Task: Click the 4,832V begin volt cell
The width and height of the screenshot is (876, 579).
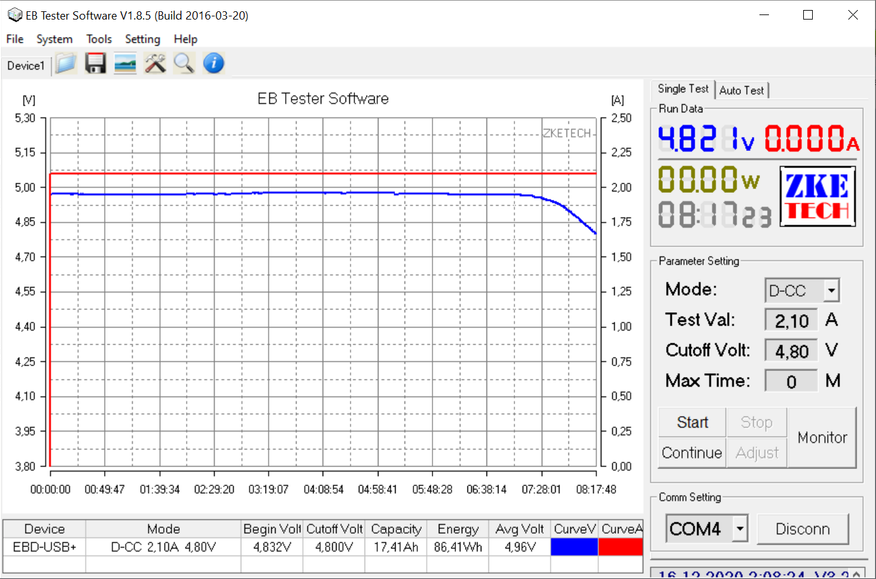Action: coord(272,547)
